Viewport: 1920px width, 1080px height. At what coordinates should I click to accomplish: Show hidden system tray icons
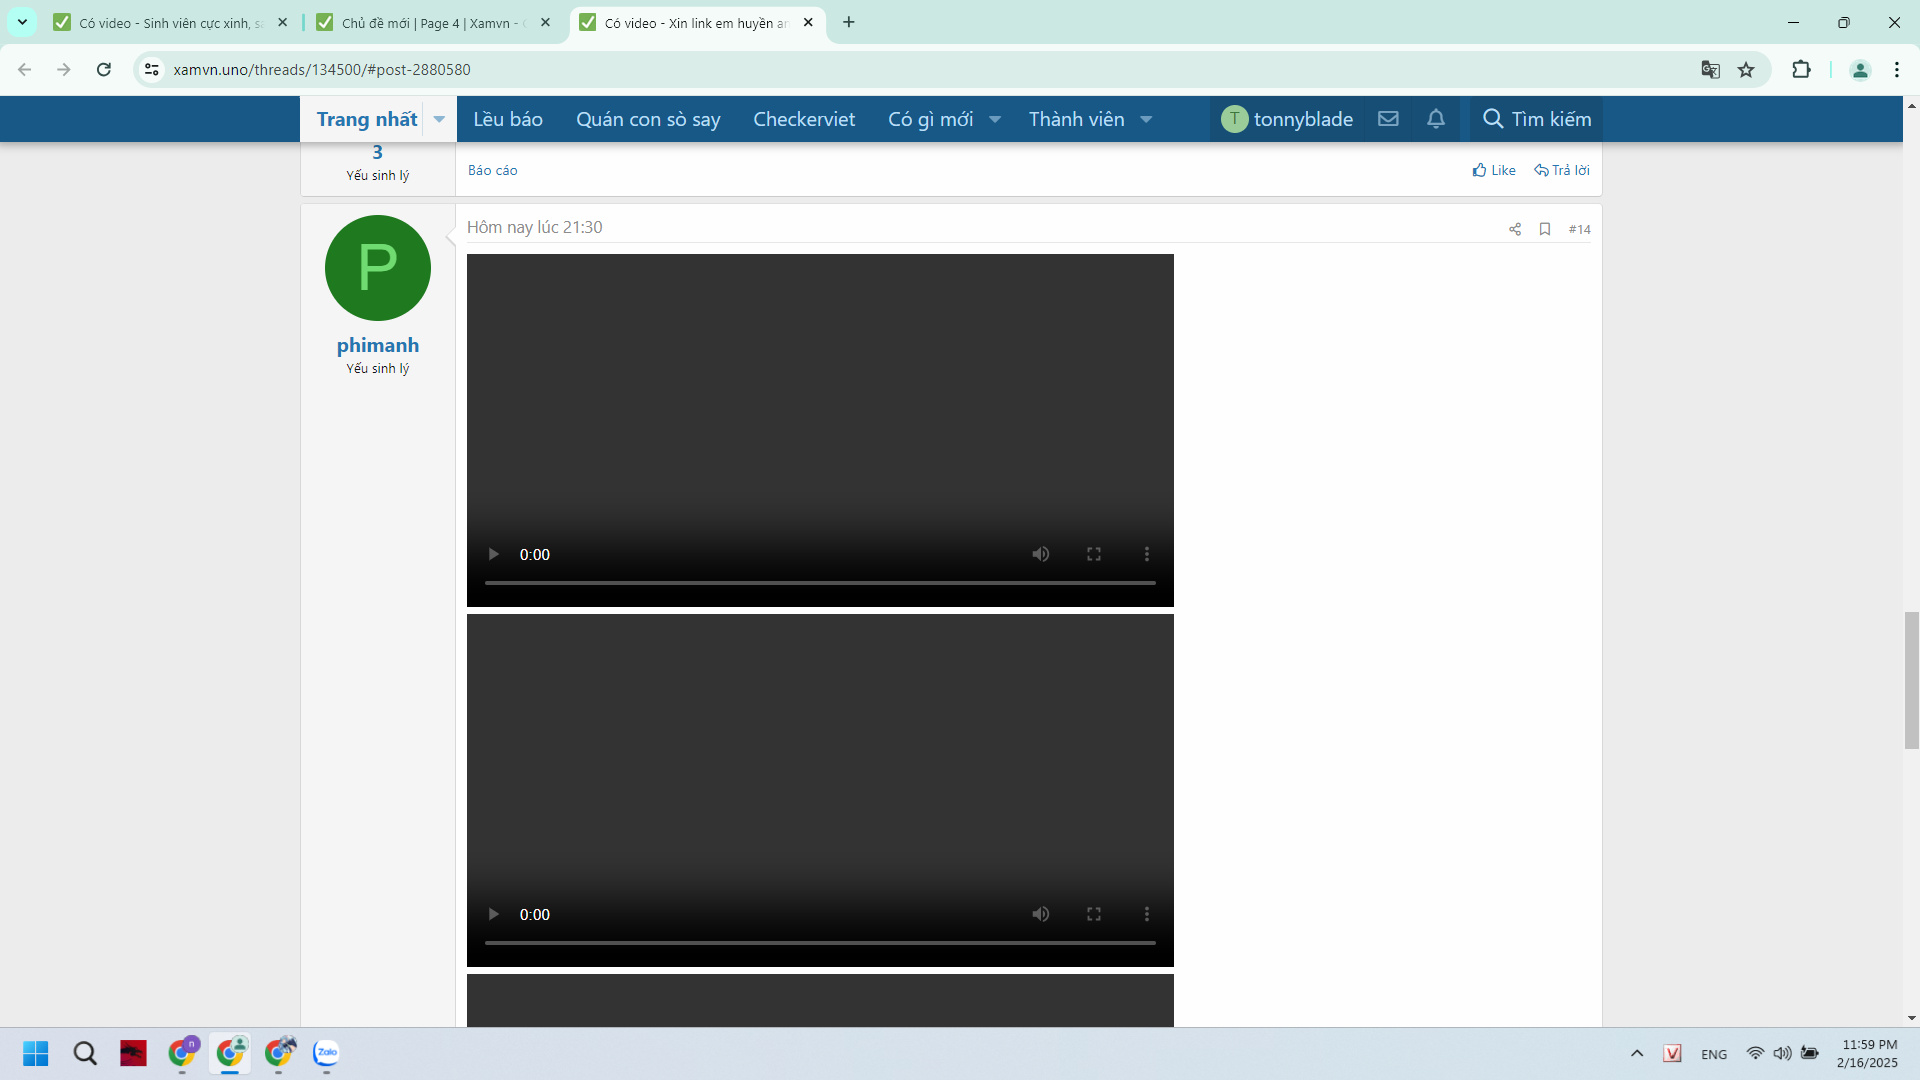(x=1637, y=1053)
